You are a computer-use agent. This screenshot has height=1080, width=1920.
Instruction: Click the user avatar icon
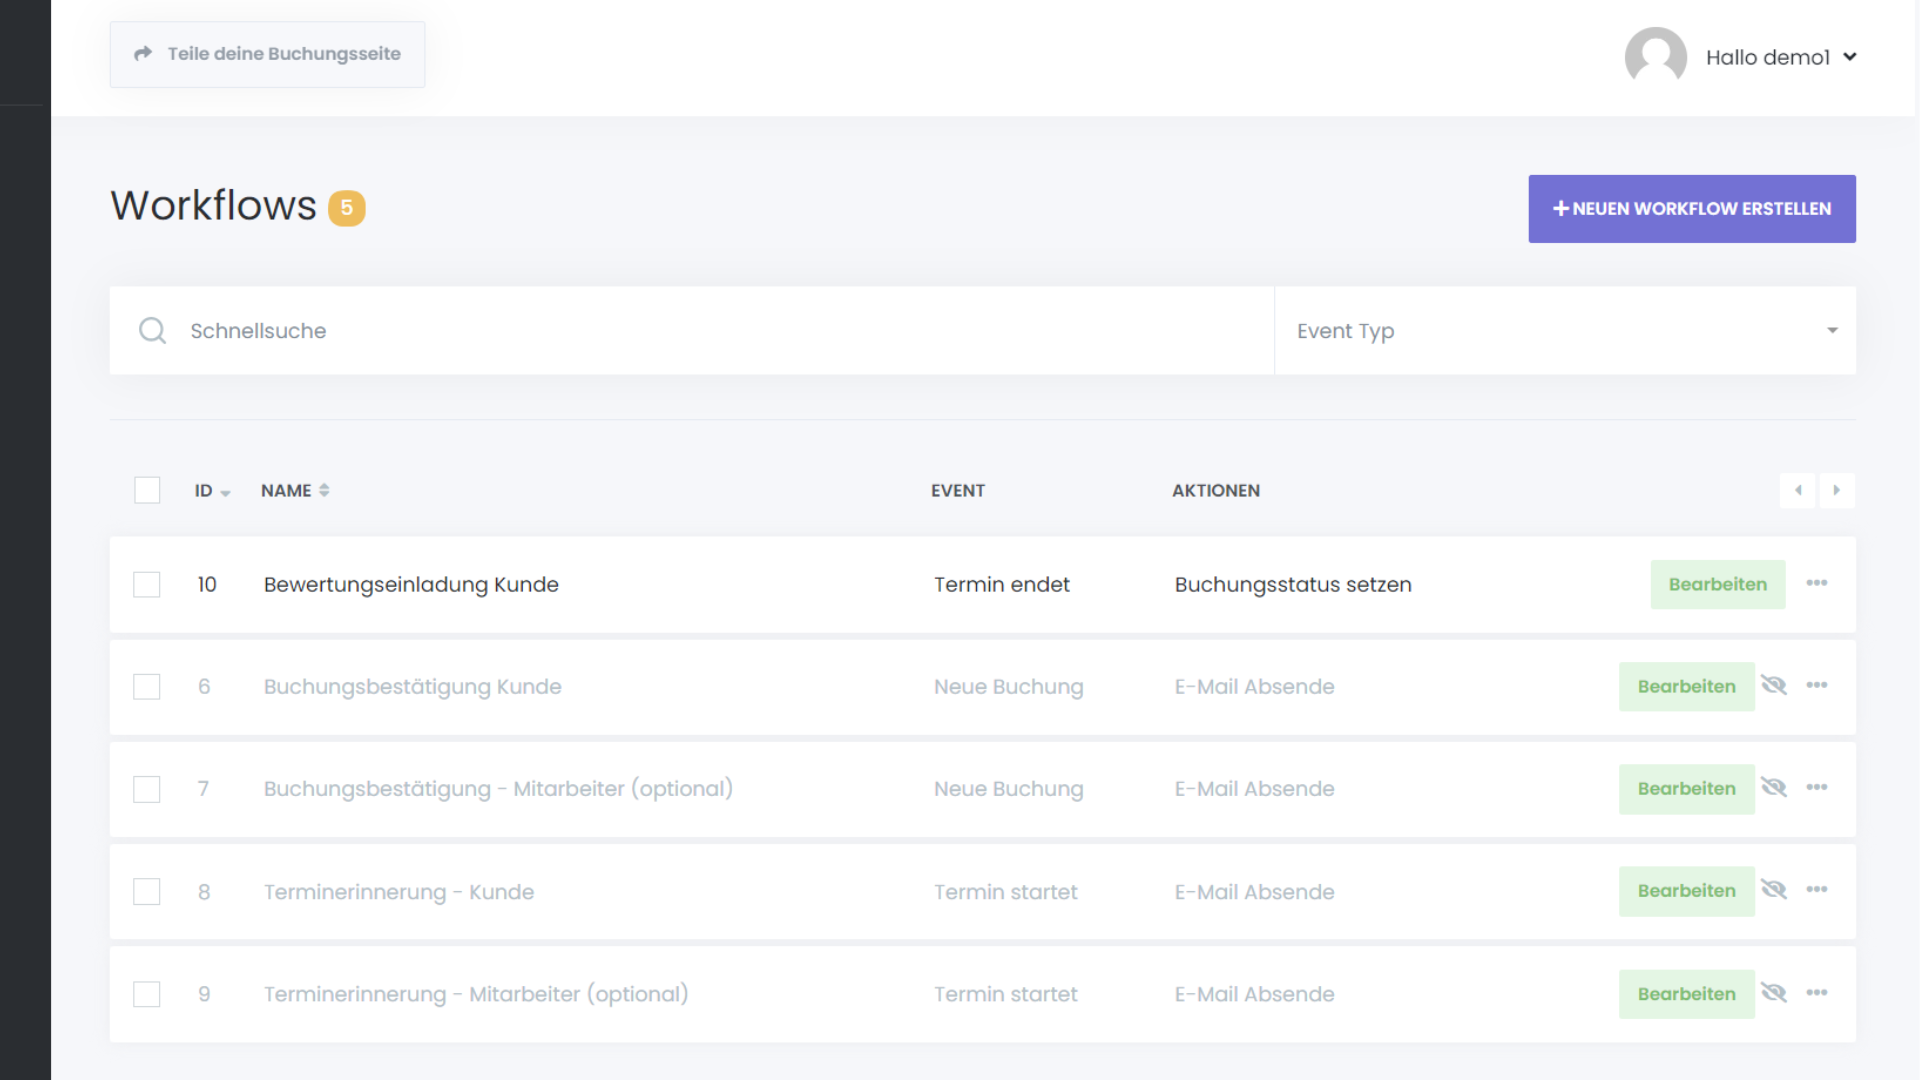point(1655,57)
